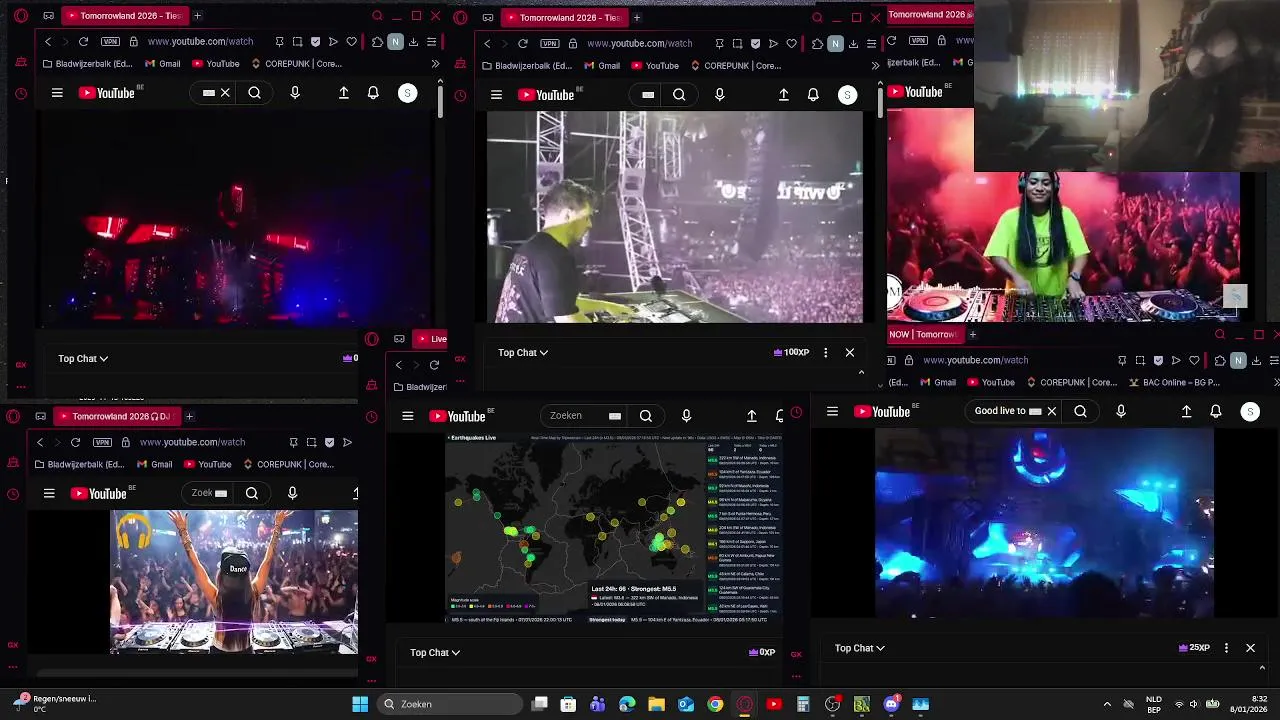Open Gmail bookmark in top-left window

163,64
